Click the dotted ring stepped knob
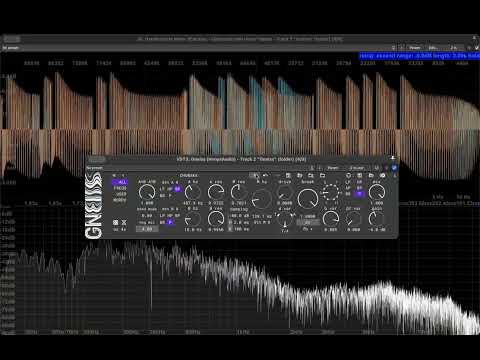 (331, 192)
